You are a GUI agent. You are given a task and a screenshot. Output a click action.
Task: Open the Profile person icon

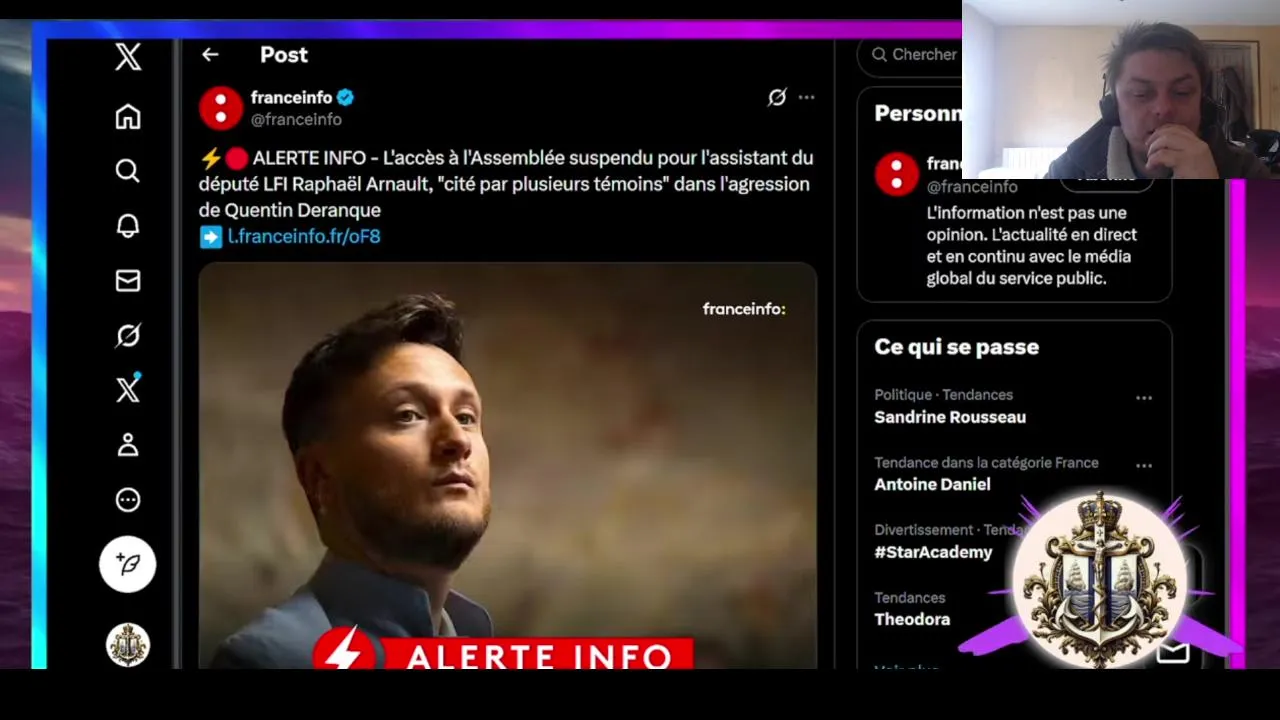128,445
